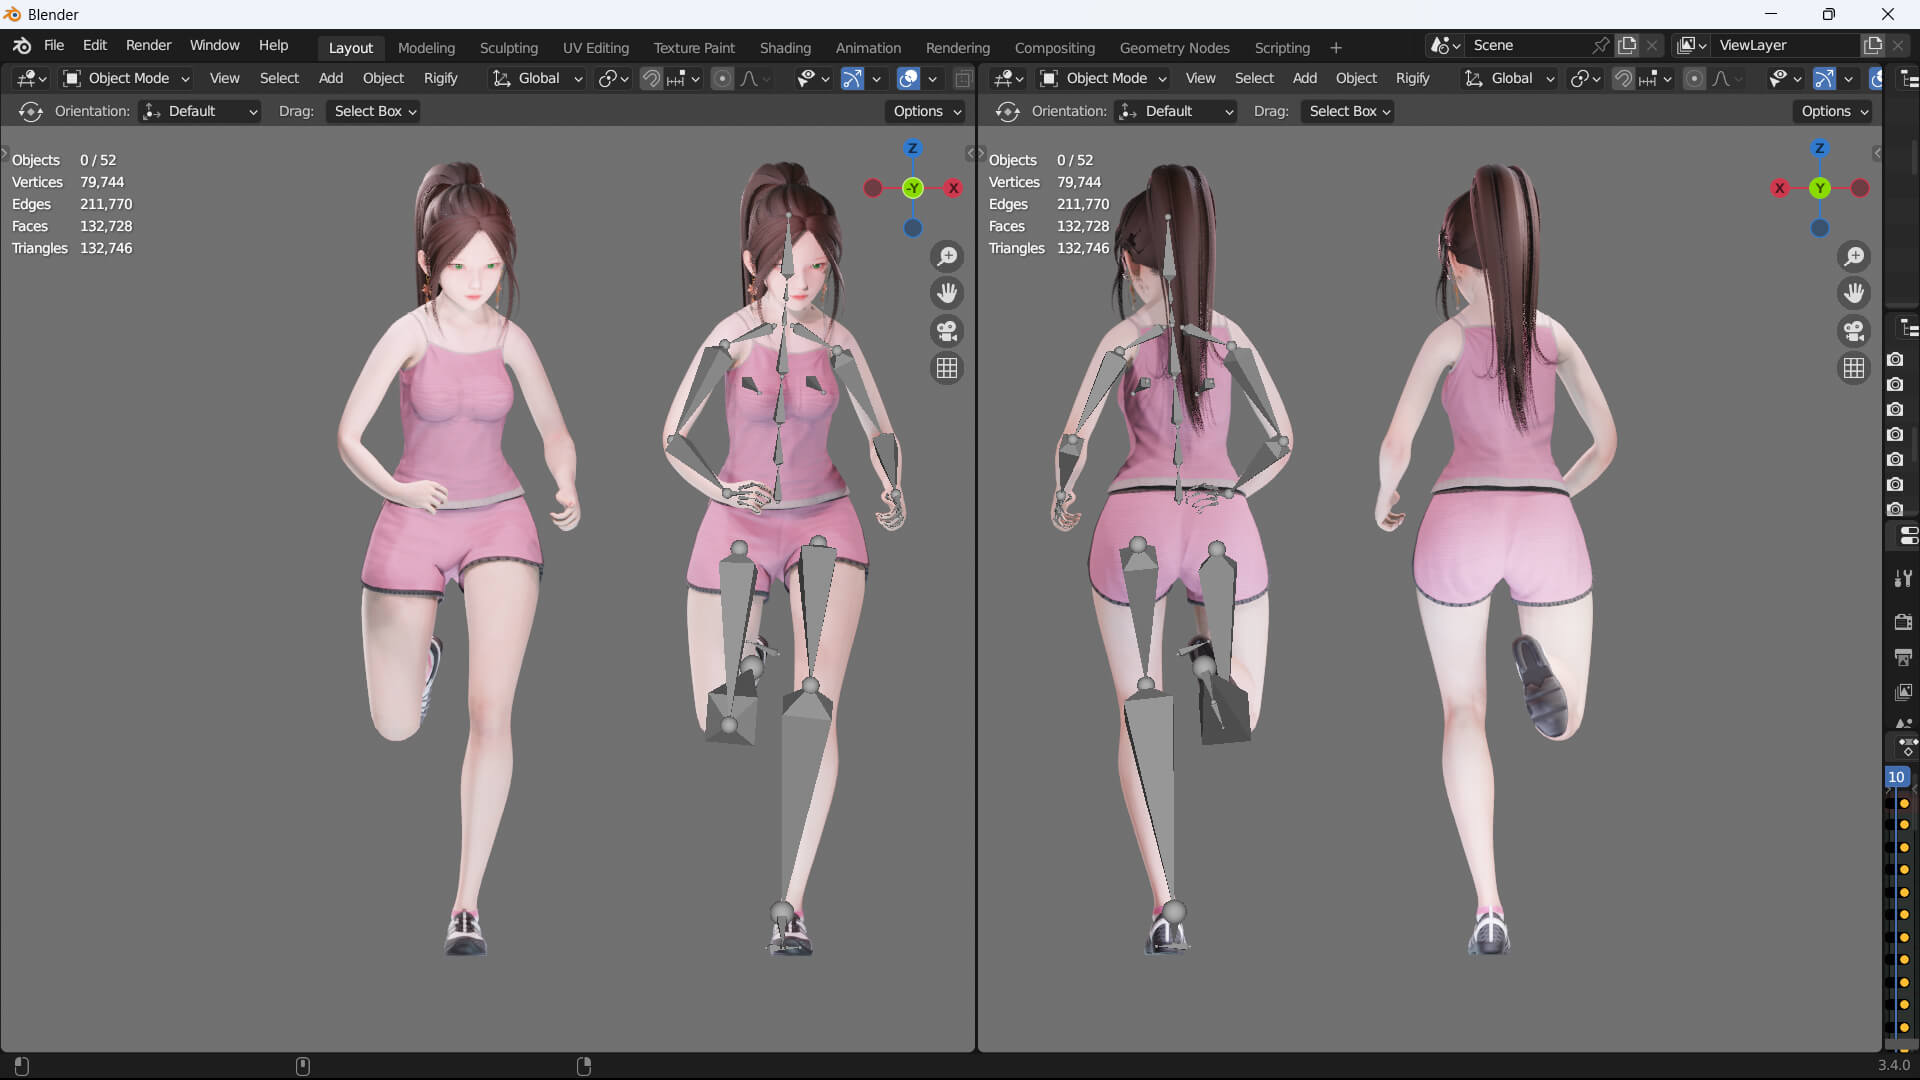1920x1080 pixels.
Task: Open the Tool properties tab icon
Action: 1903,579
